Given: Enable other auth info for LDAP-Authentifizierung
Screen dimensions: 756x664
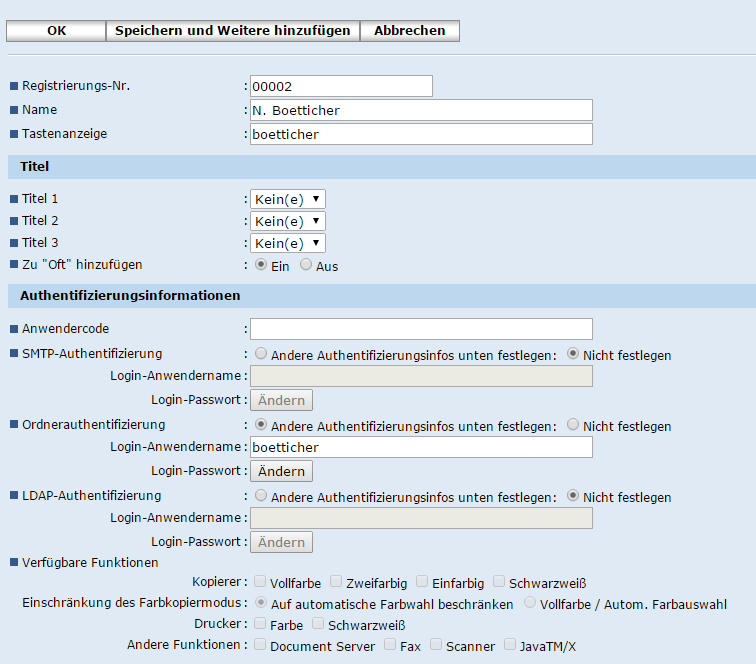Looking at the screenshot, I should click(261, 495).
